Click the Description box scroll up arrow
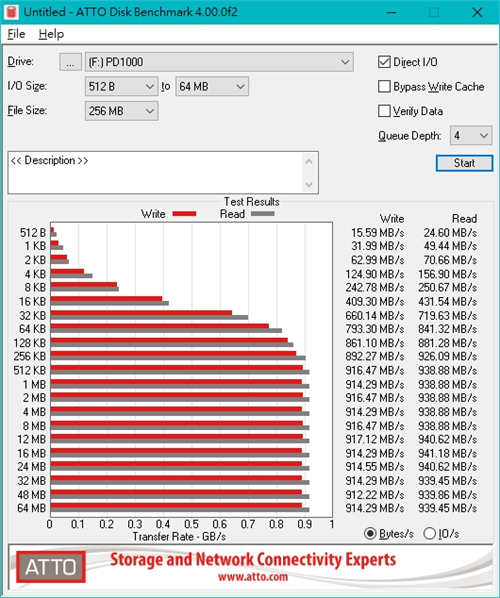The width and height of the screenshot is (500, 598). (x=309, y=162)
